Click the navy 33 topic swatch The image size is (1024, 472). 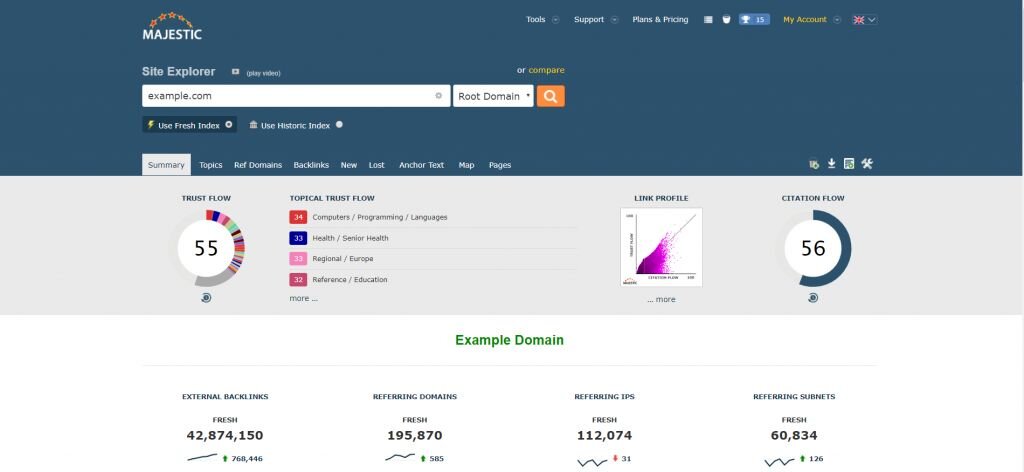pyautogui.click(x=298, y=238)
